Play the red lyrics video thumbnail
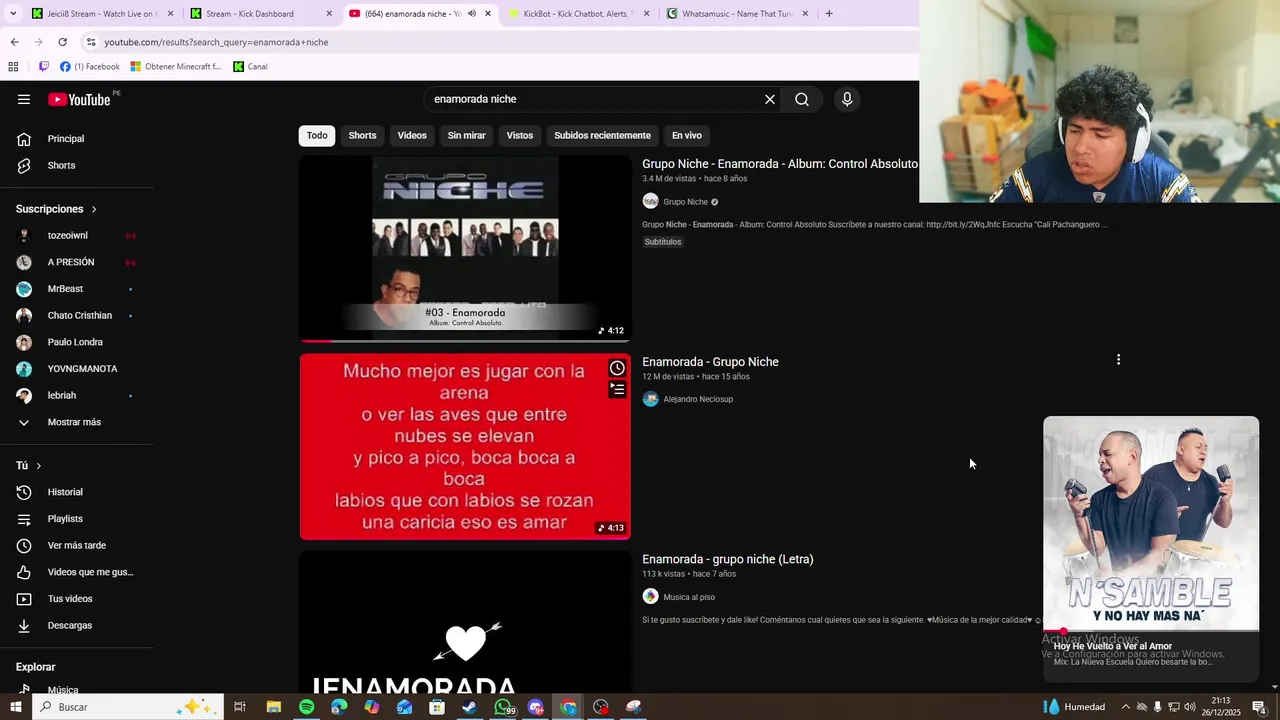 (465, 447)
